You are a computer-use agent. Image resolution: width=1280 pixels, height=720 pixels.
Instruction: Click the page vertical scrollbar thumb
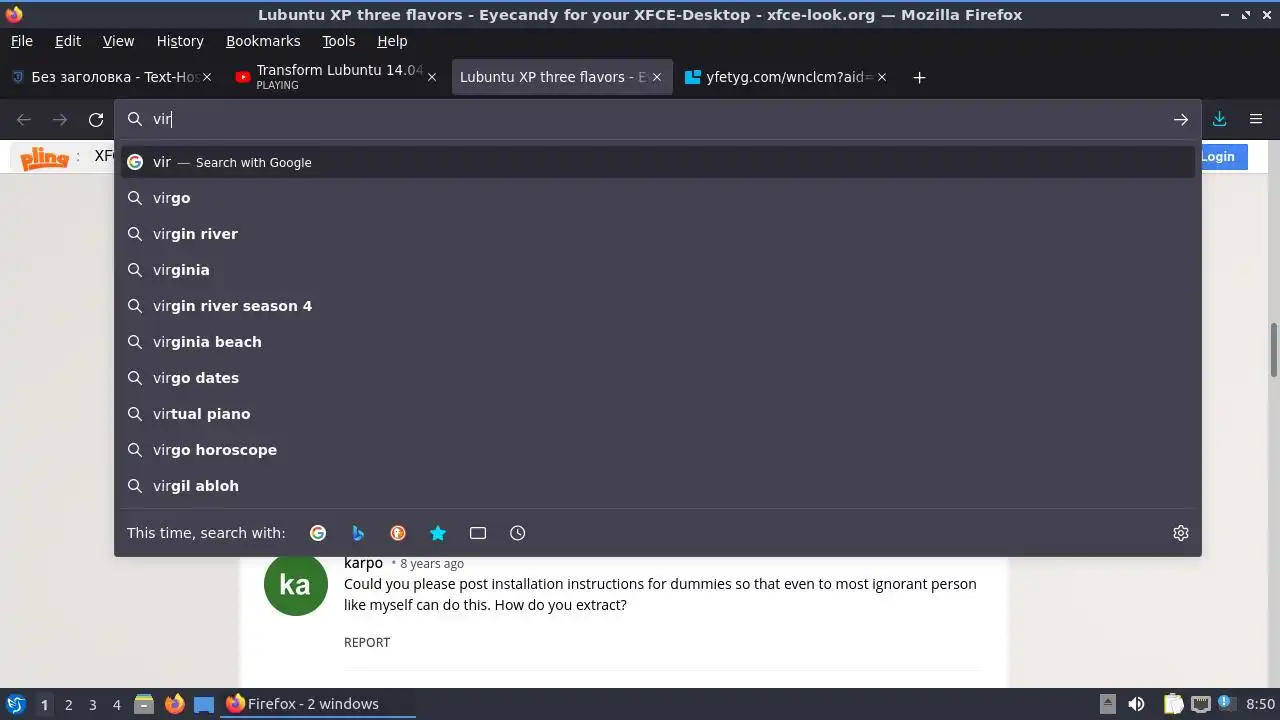pos(1274,350)
